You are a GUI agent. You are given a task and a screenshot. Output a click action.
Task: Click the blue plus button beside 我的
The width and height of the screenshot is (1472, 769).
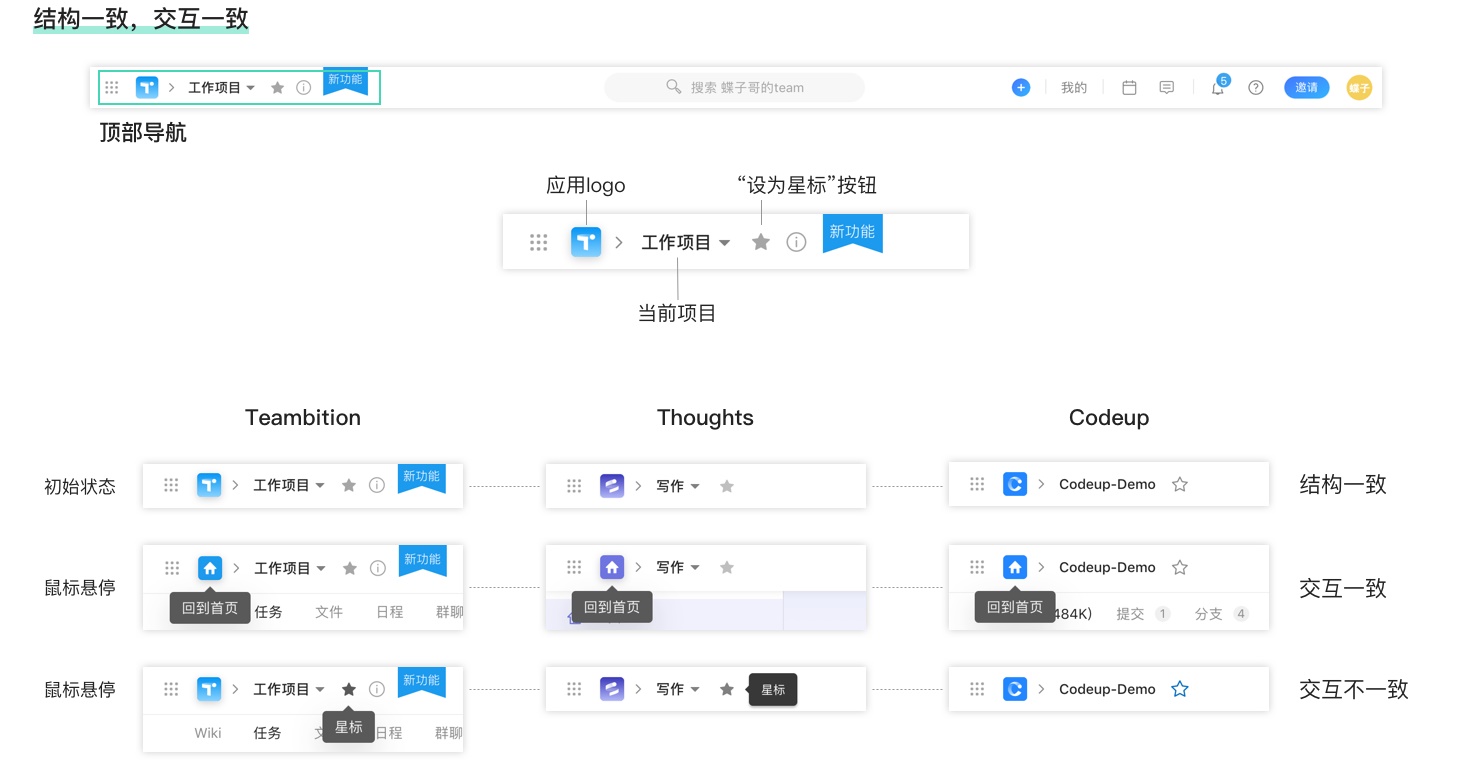pyautogui.click(x=1020, y=88)
